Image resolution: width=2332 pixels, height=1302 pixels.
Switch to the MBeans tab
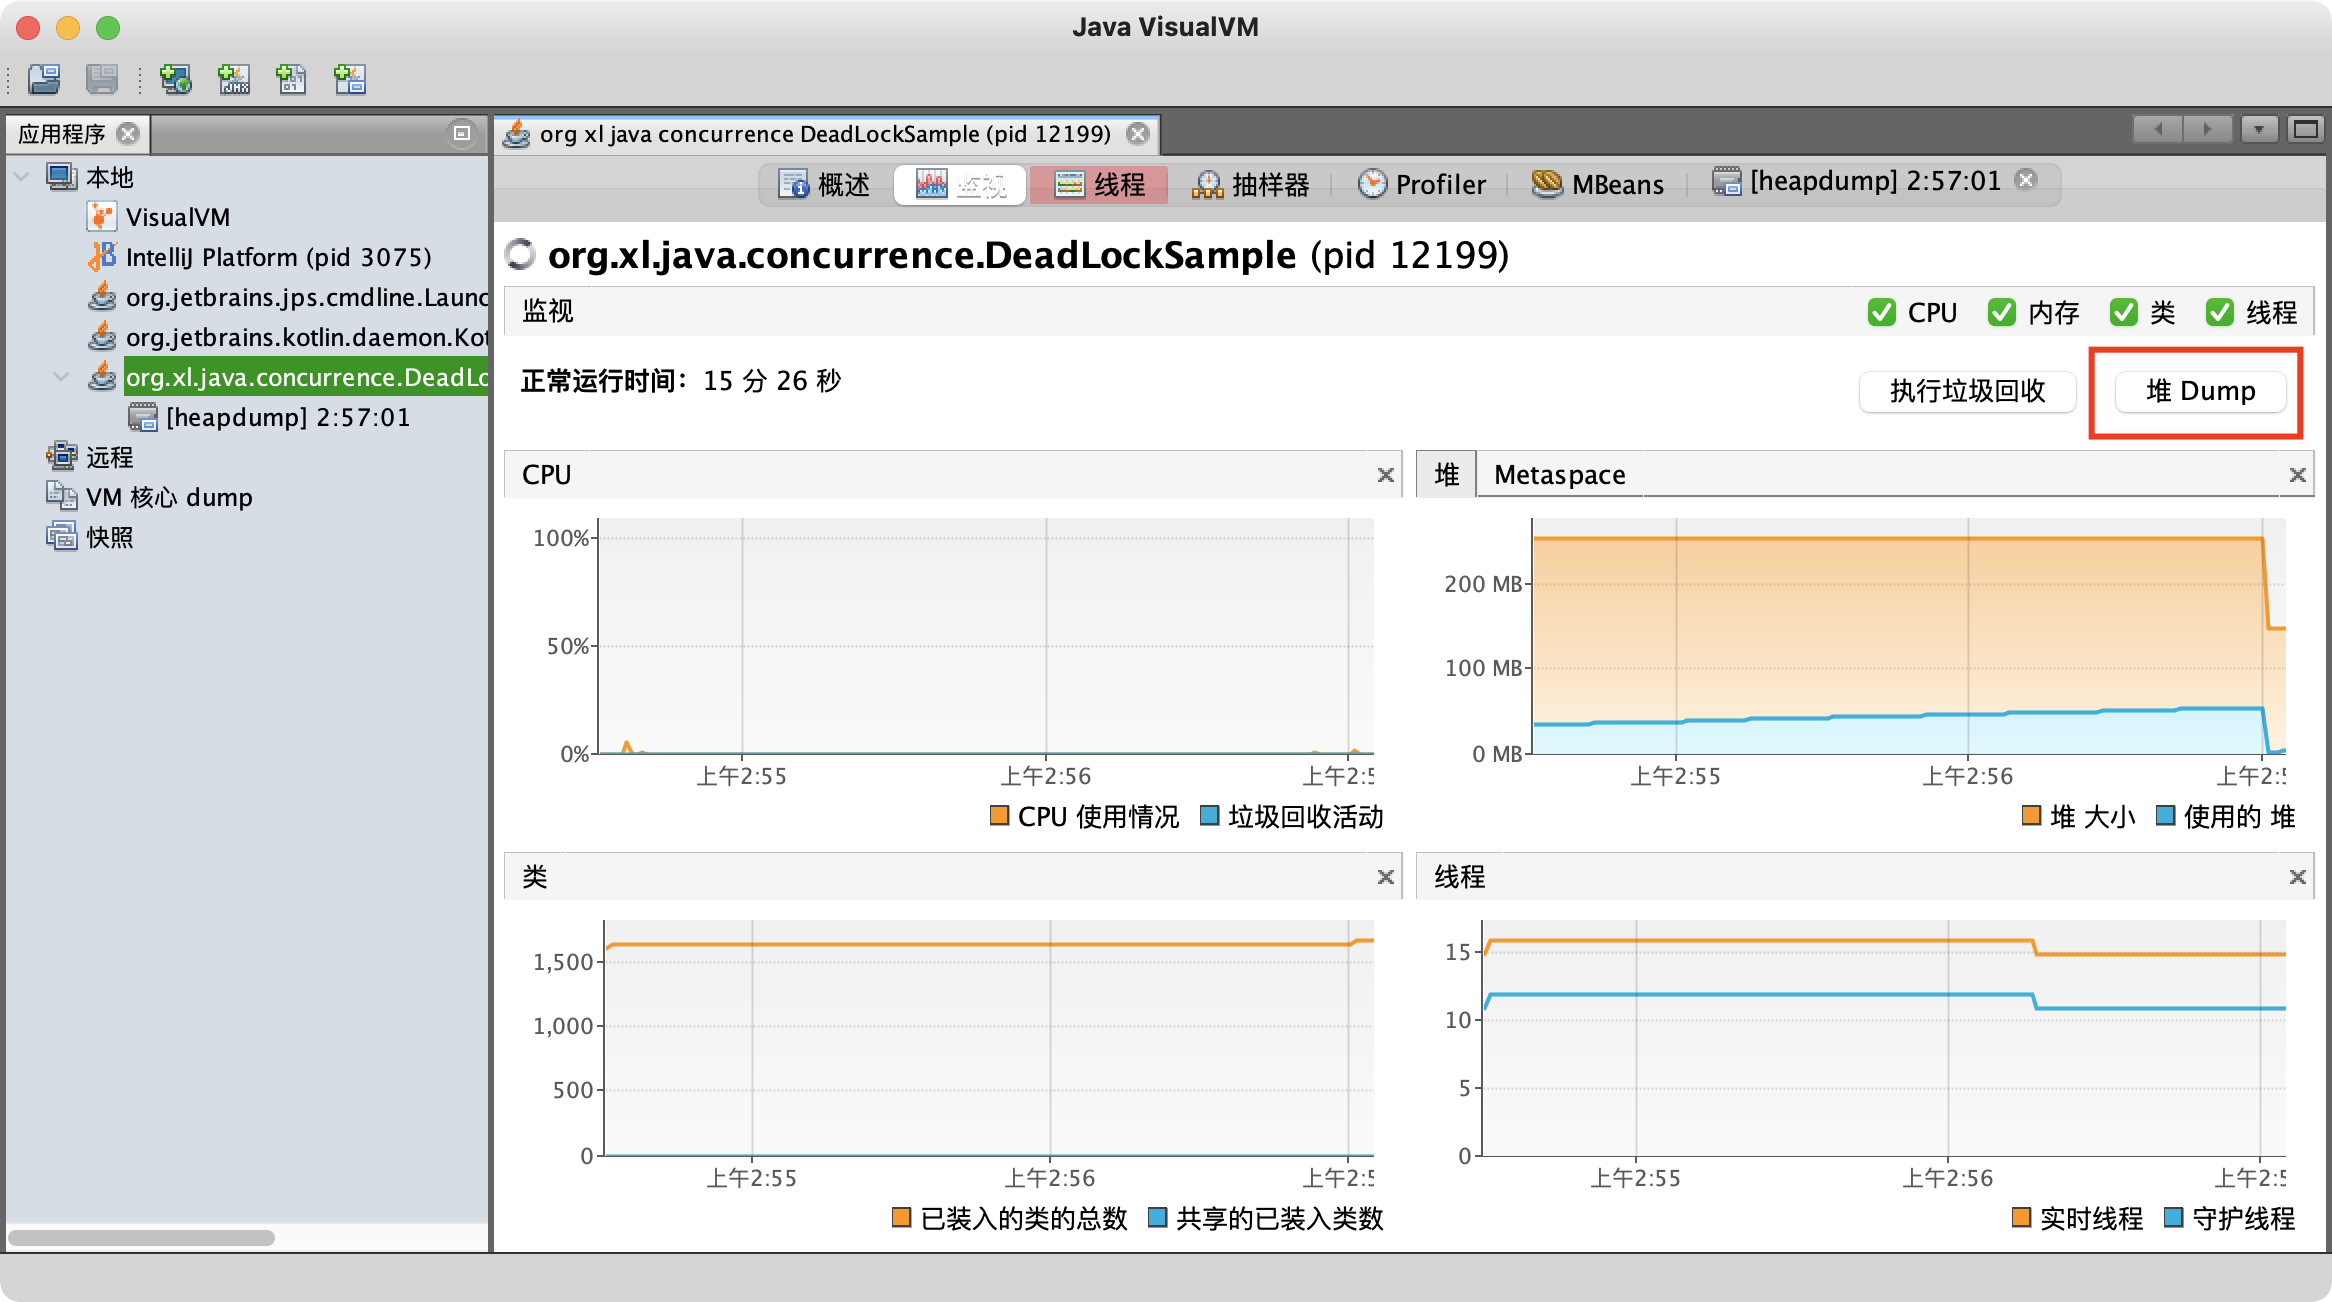point(1598,184)
